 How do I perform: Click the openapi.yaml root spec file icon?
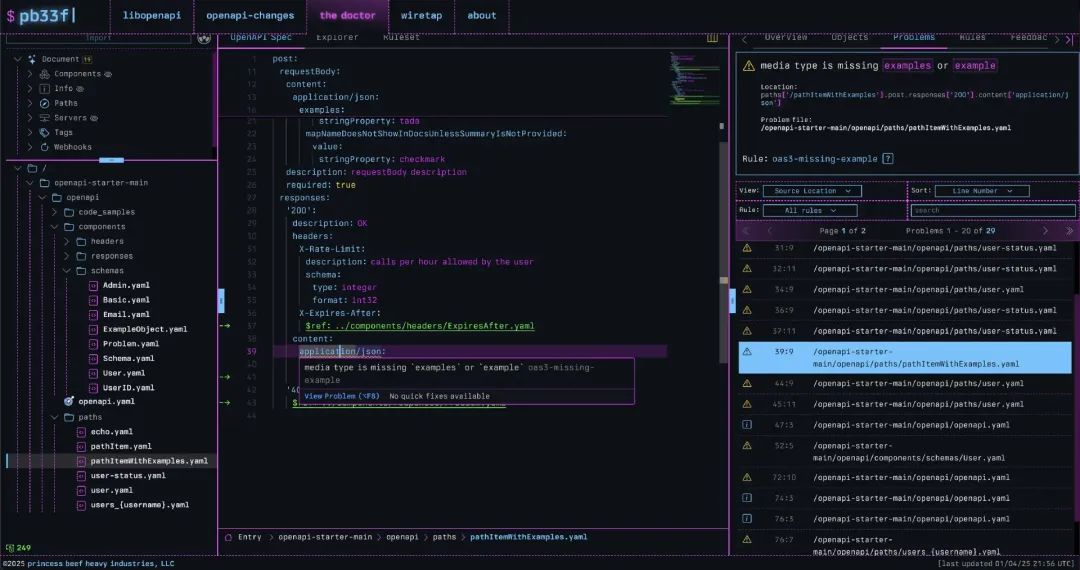[x=69, y=401]
